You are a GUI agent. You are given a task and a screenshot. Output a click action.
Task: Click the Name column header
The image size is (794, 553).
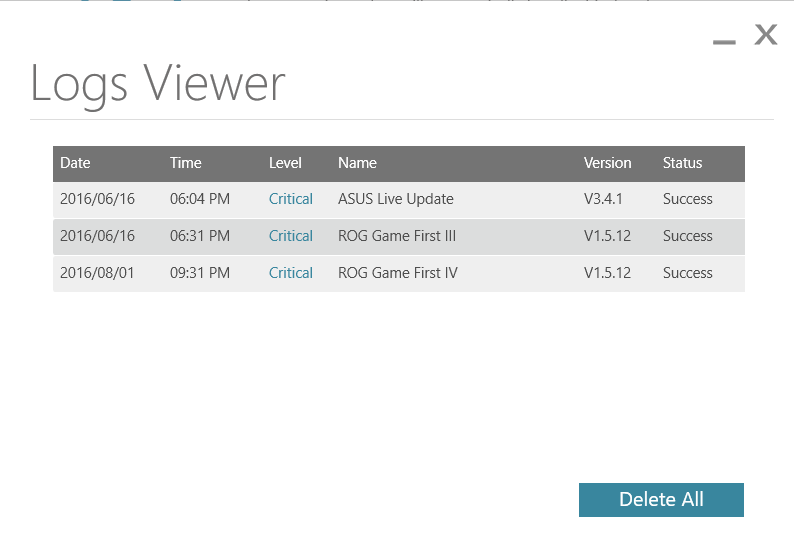[357, 163]
